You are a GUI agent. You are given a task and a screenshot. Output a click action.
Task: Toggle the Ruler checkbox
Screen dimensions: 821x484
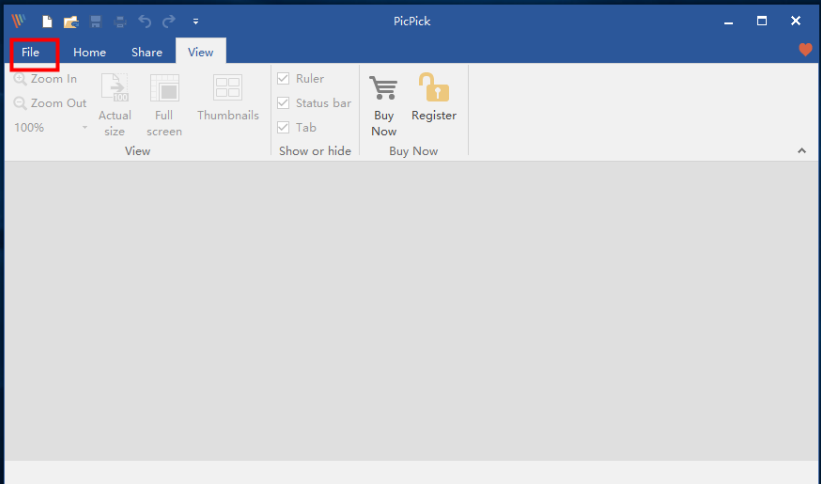[x=283, y=79]
